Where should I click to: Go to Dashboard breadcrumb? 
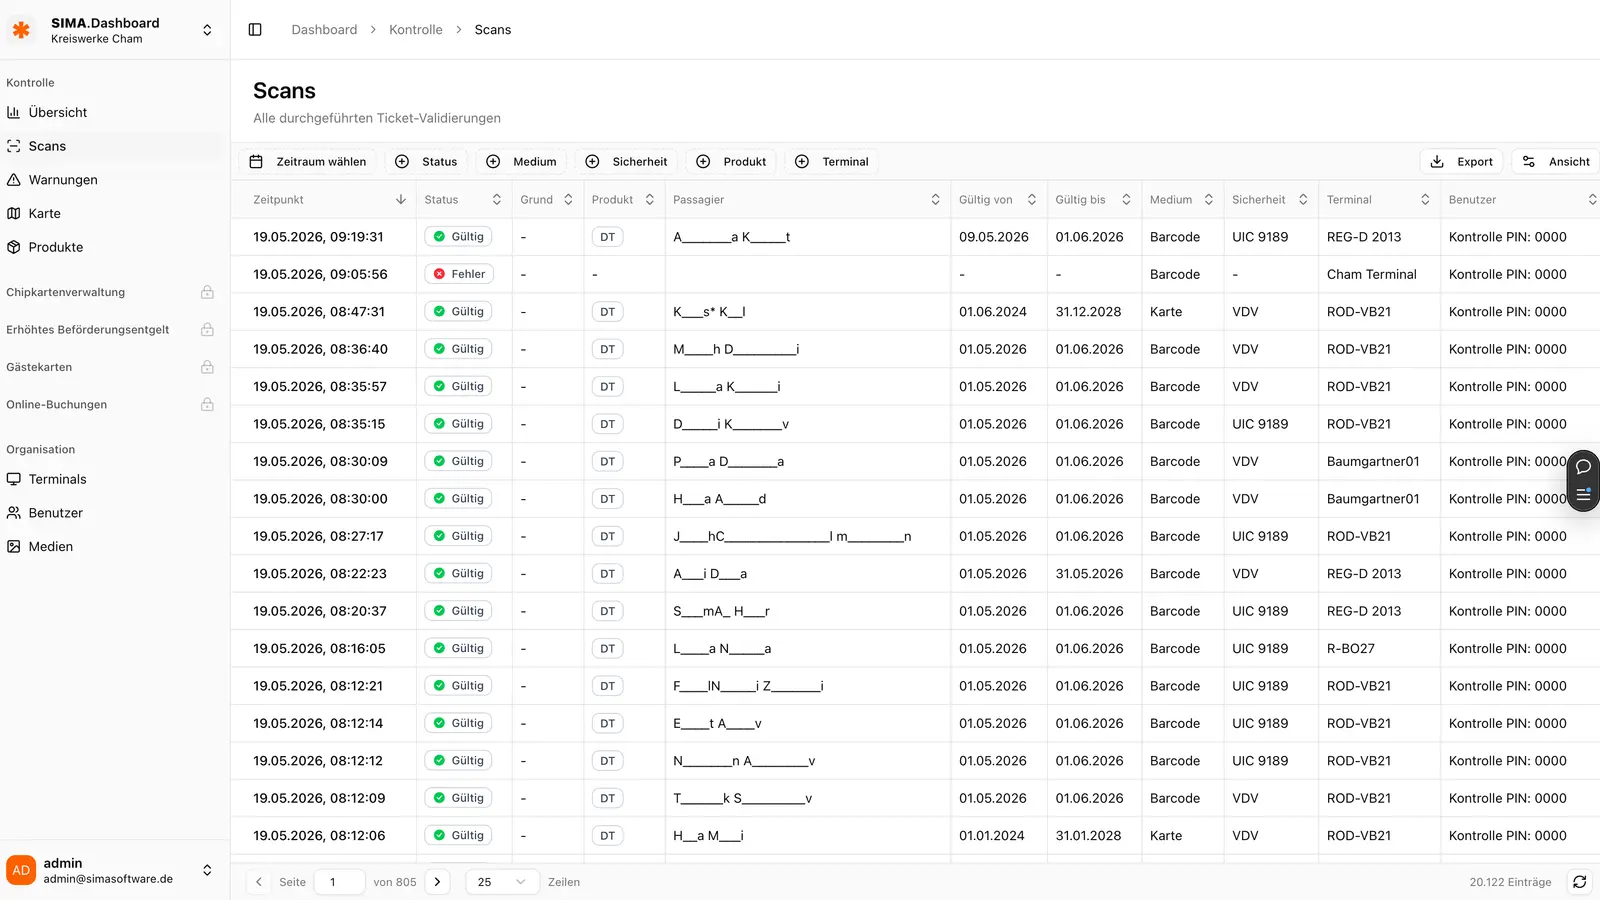[324, 30]
